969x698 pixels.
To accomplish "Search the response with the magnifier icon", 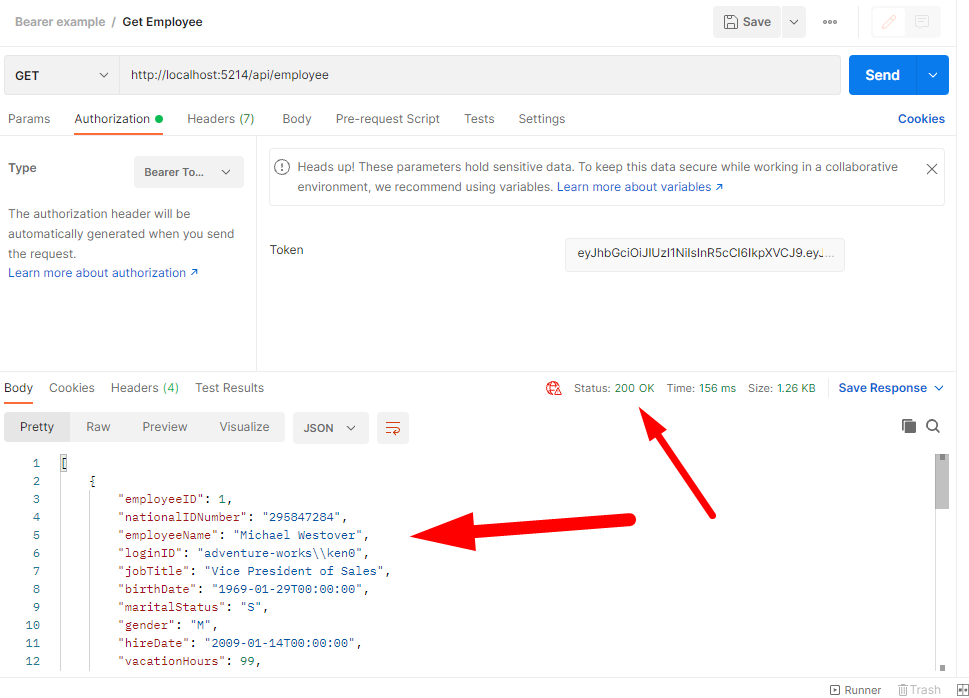I will pyautogui.click(x=933, y=426).
